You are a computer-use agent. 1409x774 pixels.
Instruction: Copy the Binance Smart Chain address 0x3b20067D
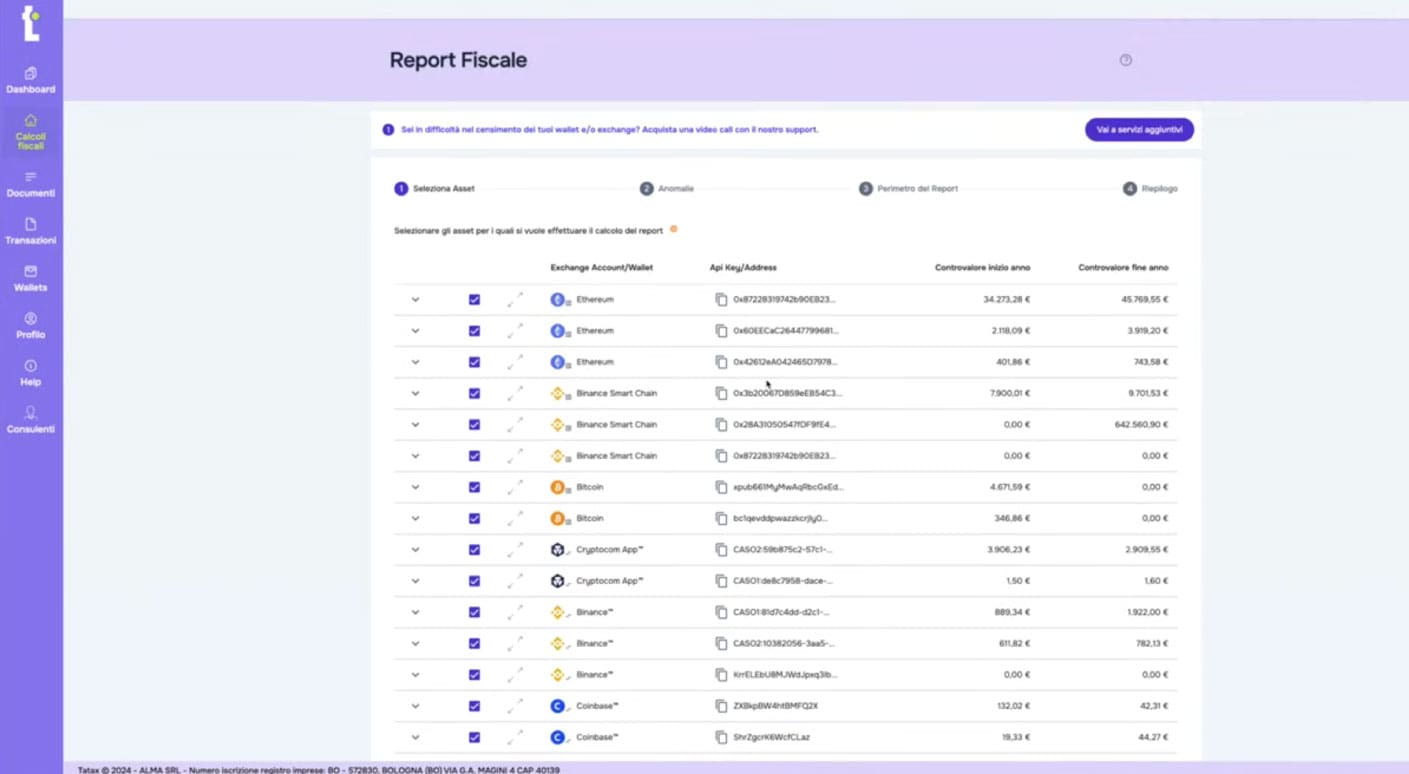coord(721,393)
